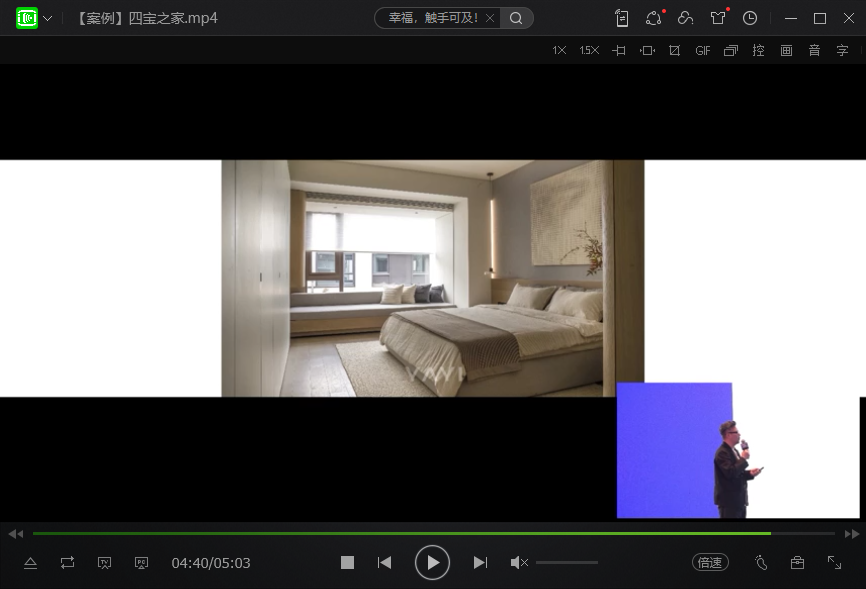Viewport: 866px width, 589px height.
Task: Click the bedroom video frame
Action: click(432, 278)
